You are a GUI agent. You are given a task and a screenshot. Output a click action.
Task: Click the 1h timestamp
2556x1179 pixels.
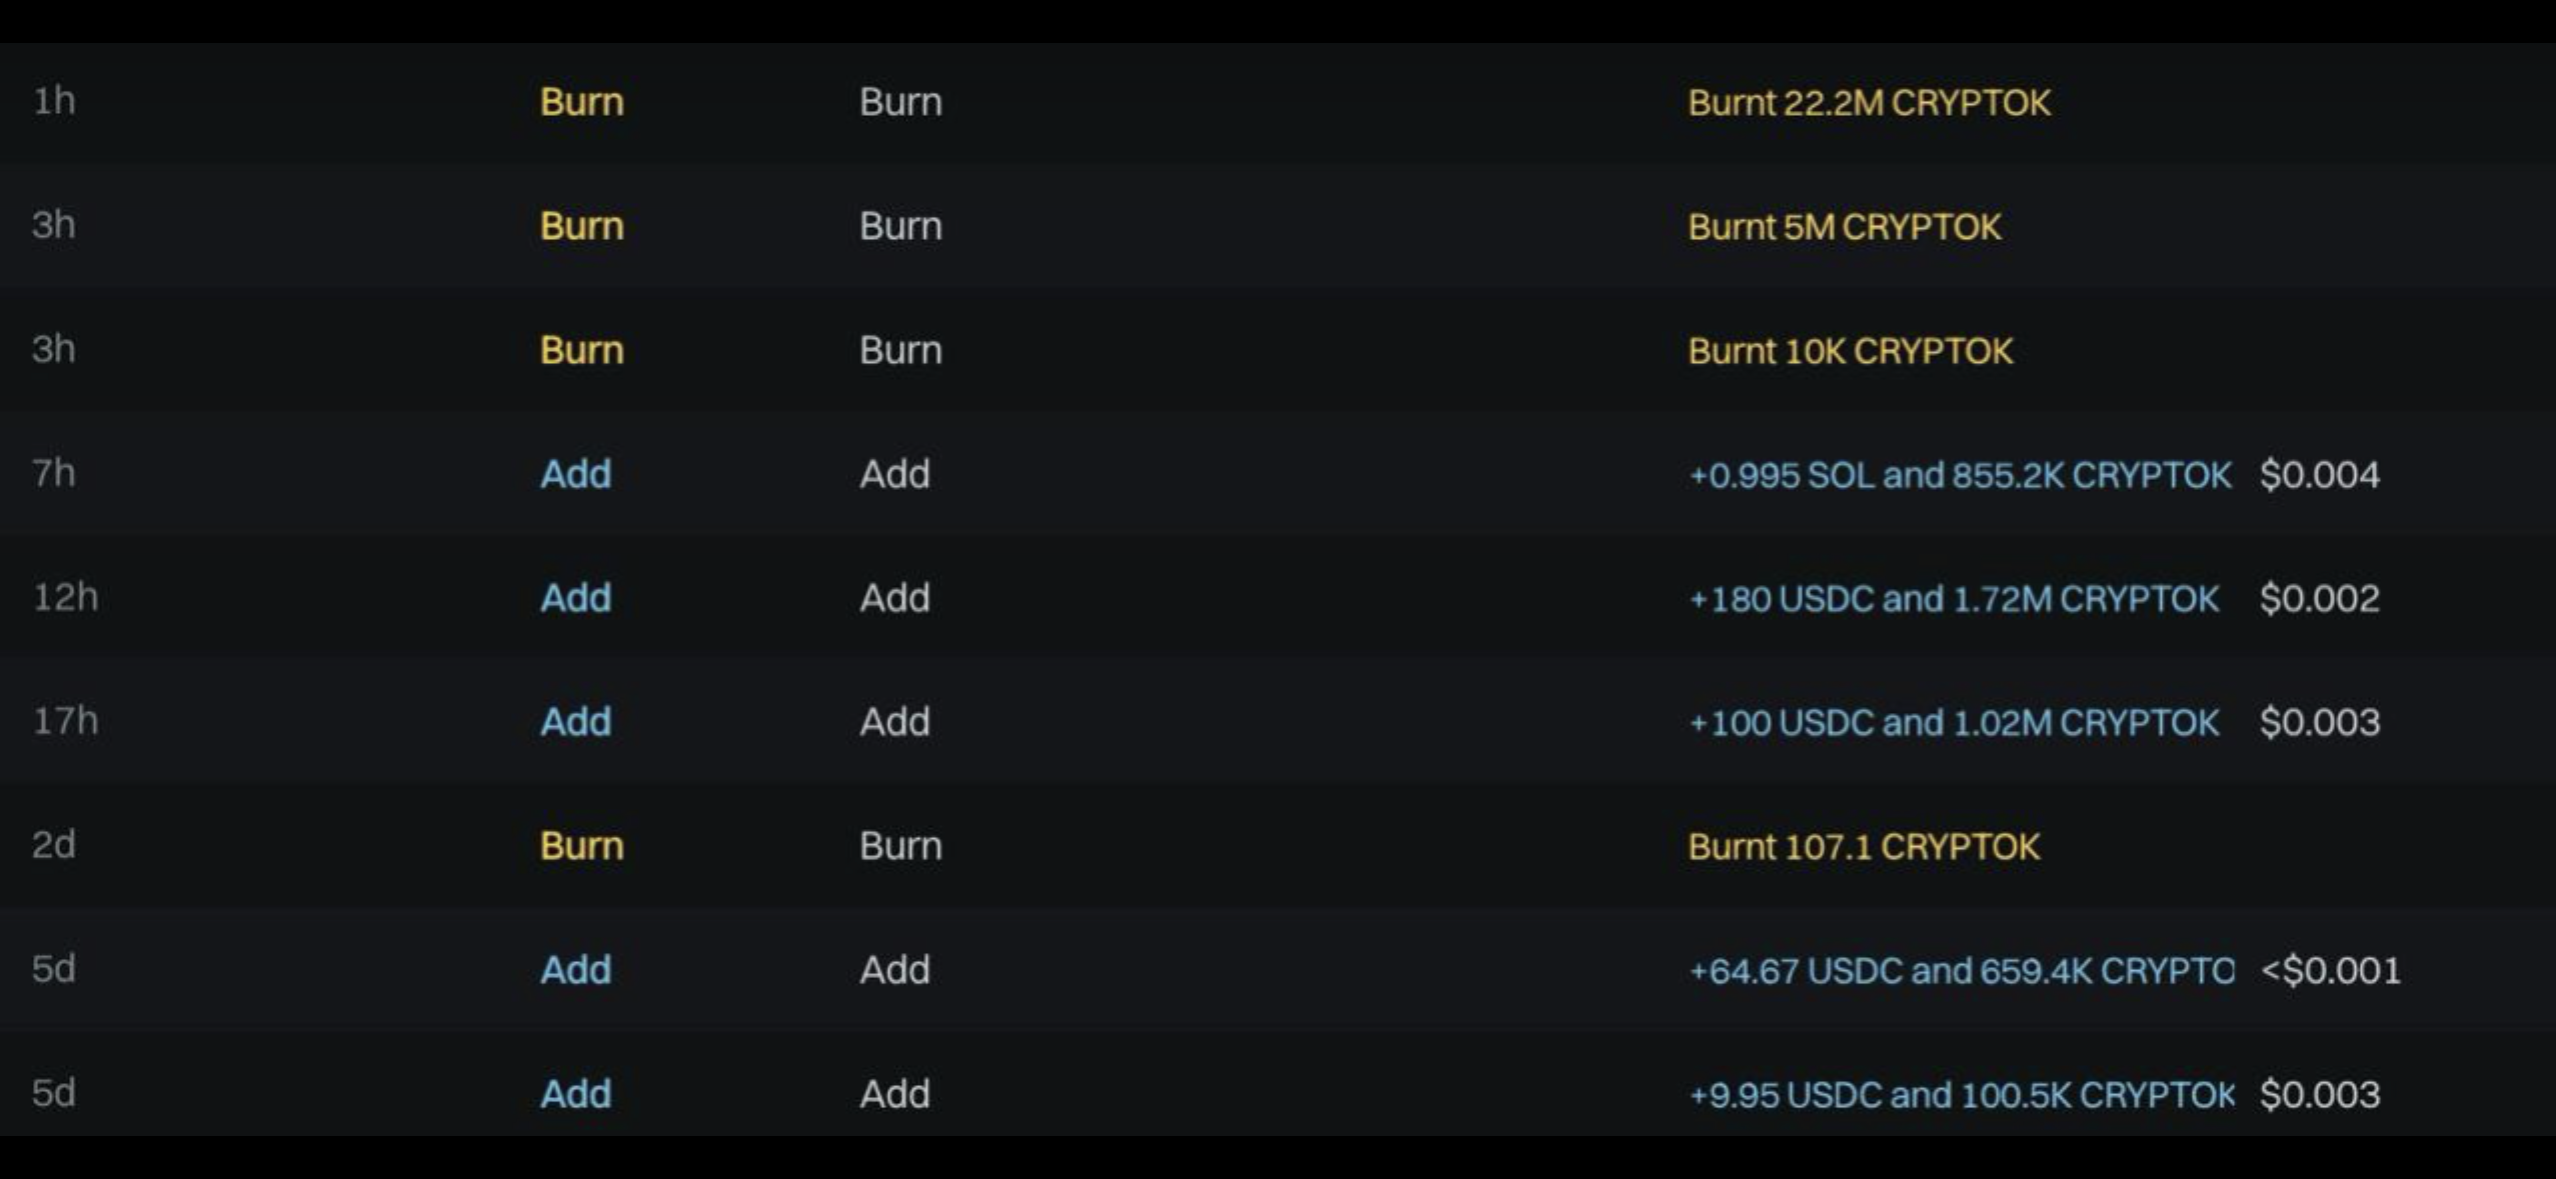coord(54,101)
